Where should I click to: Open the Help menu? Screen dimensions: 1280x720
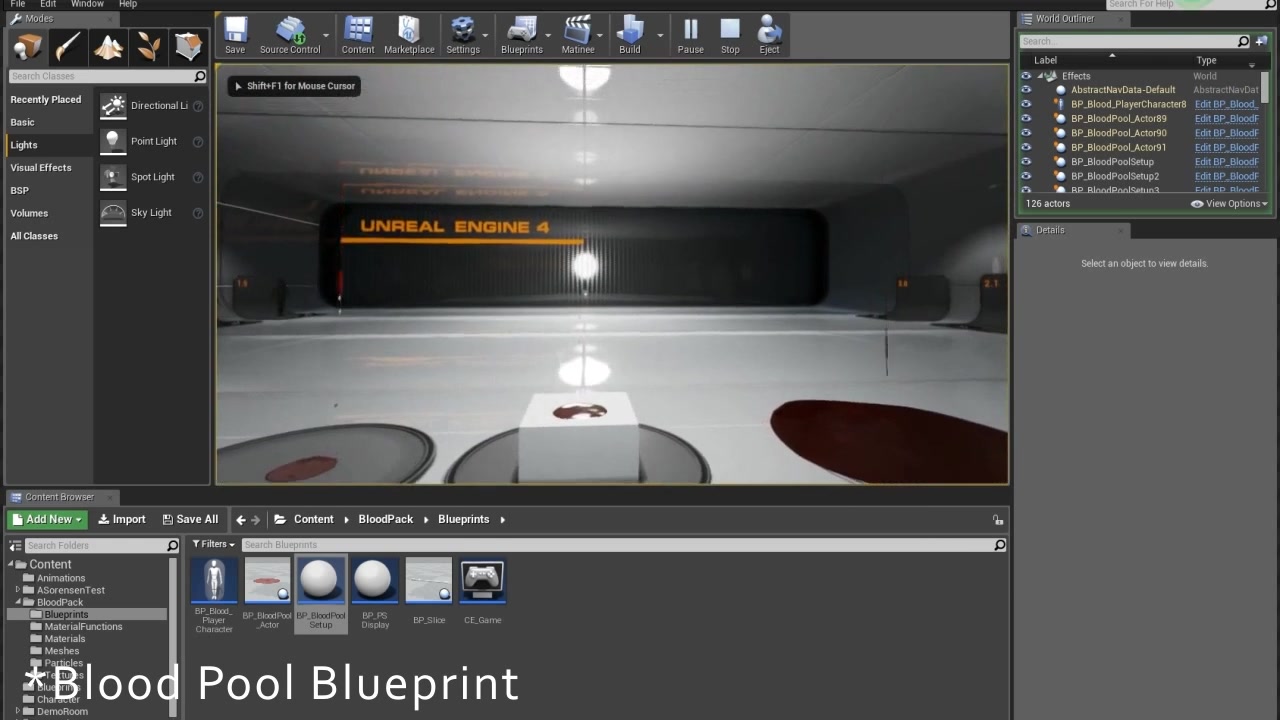coord(128,4)
